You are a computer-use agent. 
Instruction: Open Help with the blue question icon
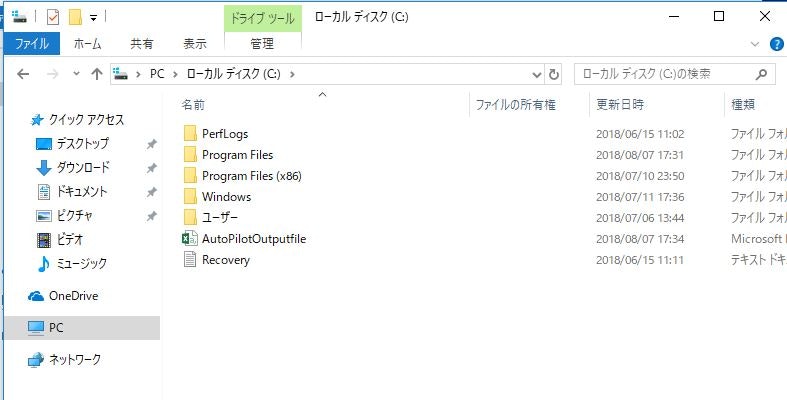[776, 44]
